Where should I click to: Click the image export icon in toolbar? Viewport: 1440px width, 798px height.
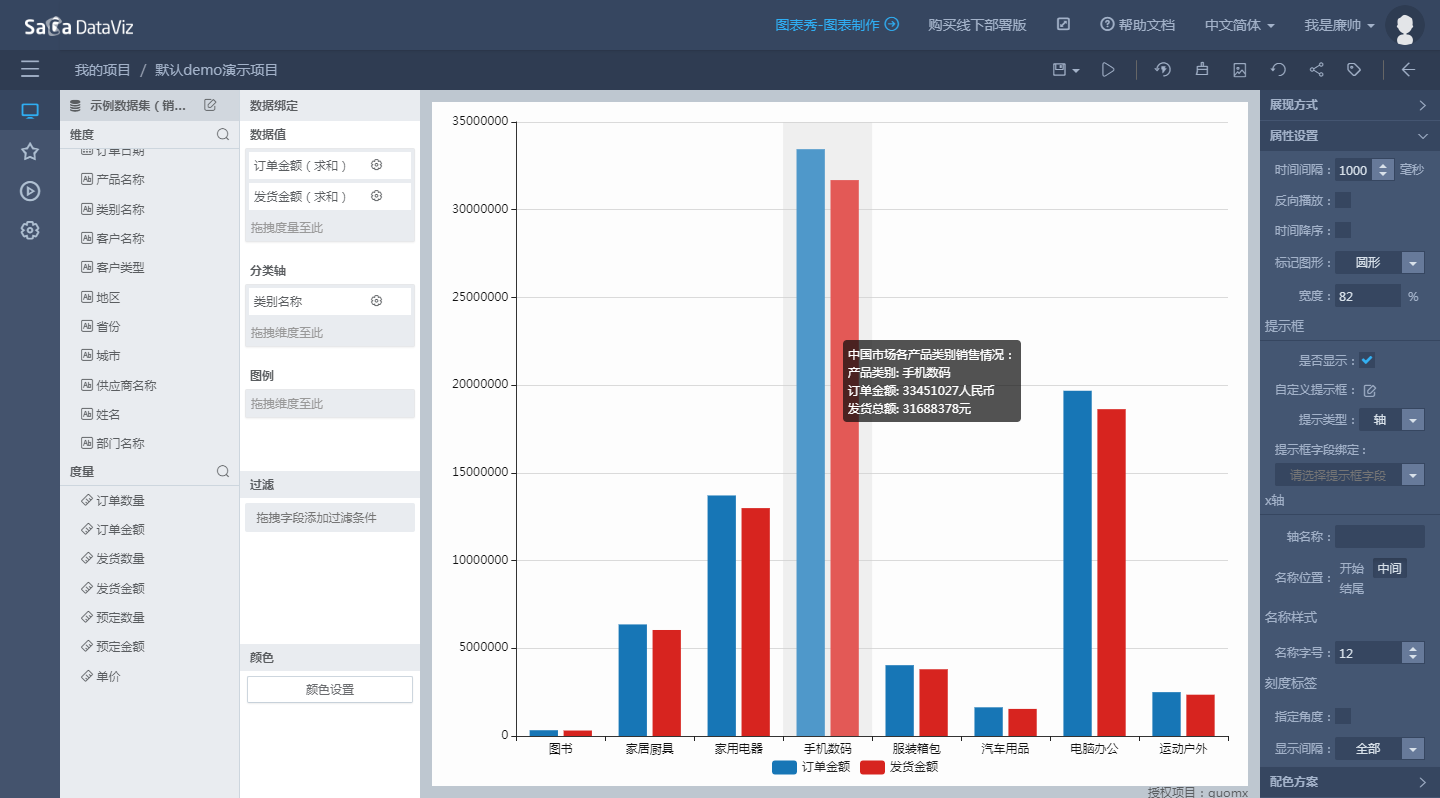(1240, 70)
